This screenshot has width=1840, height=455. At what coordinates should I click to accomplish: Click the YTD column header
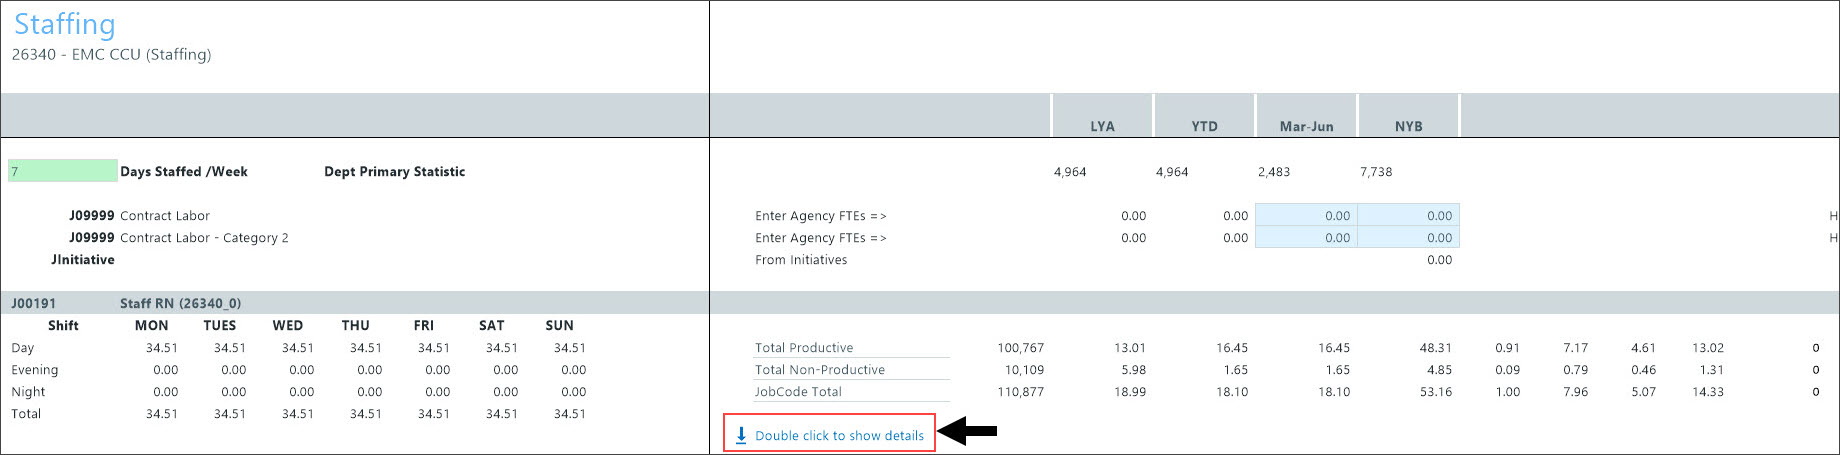pos(1204,126)
